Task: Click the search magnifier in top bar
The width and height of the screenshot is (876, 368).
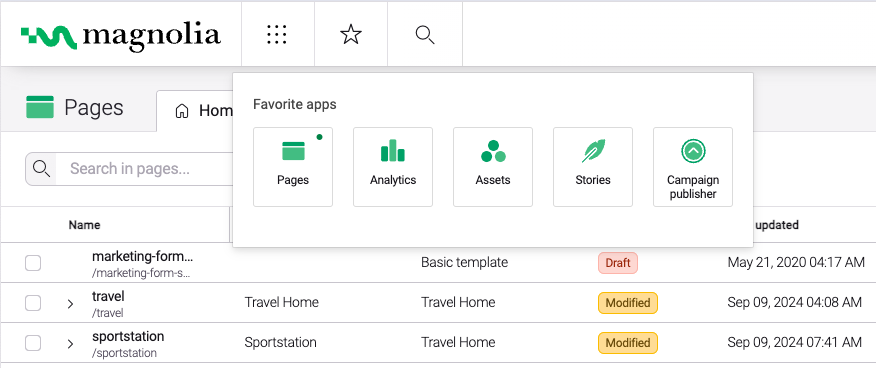Action: (x=425, y=35)
